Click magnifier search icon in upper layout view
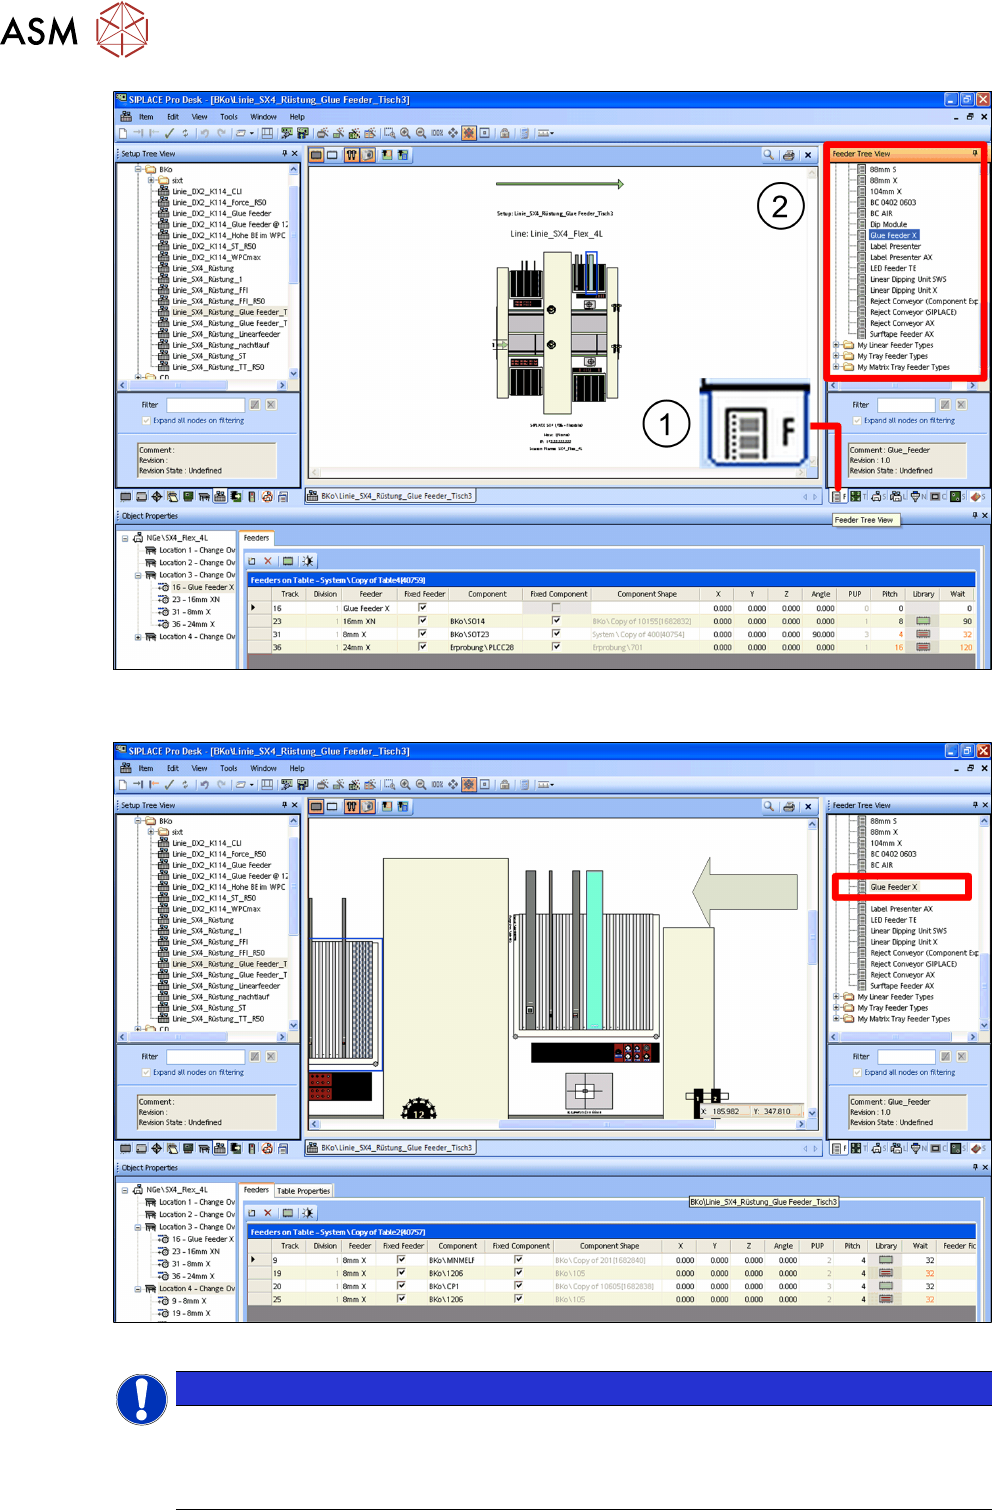Screen dimensions: 992x1510 click(x=768, y=155)
